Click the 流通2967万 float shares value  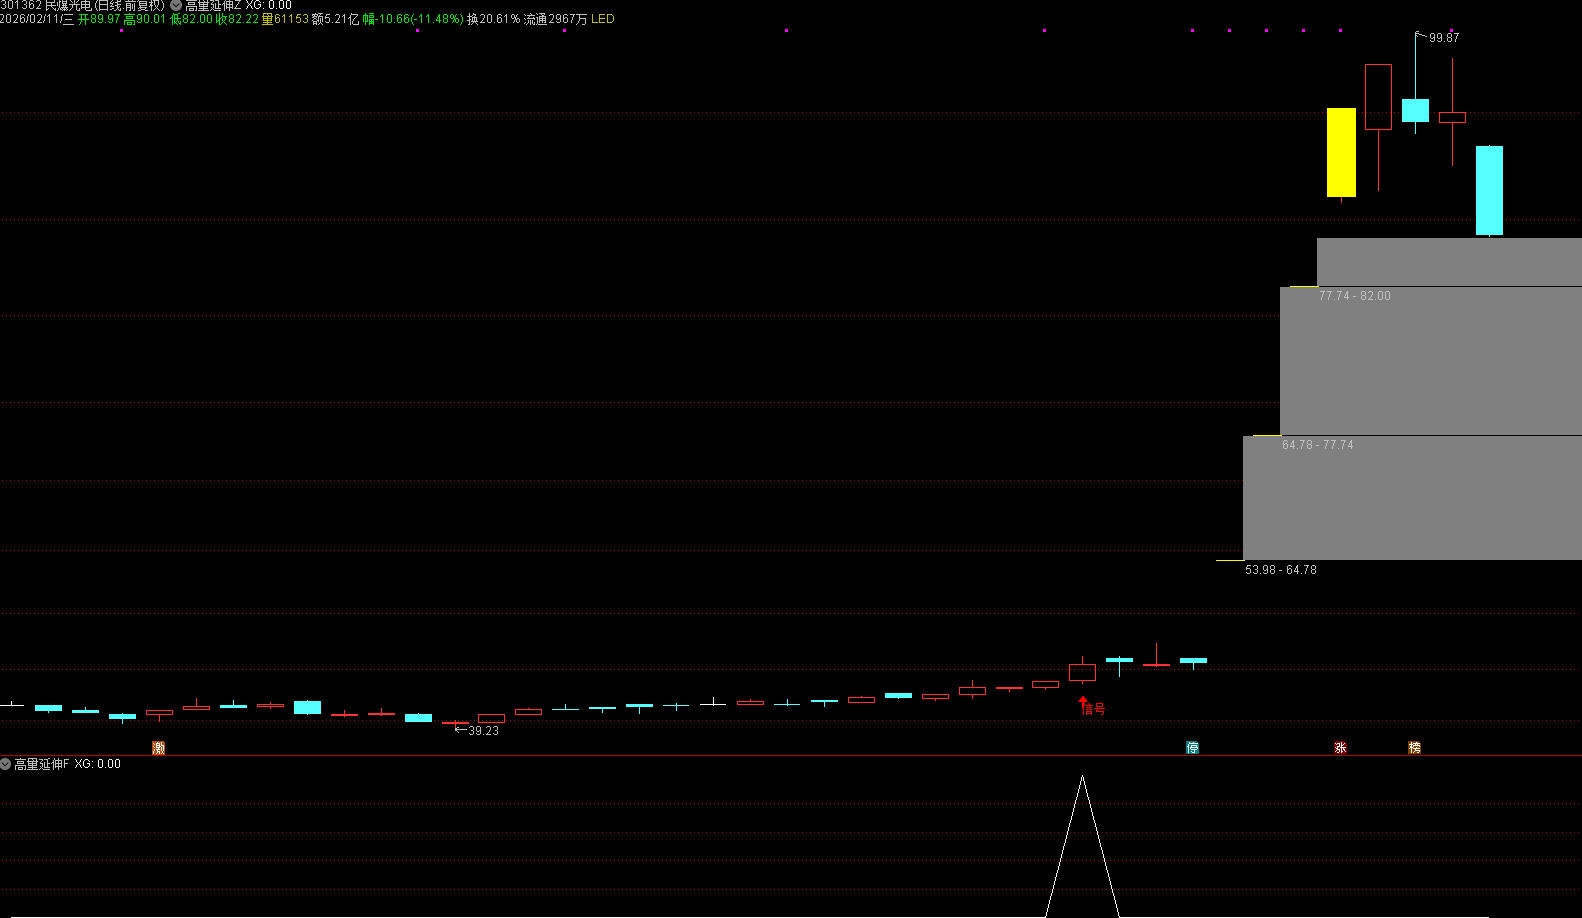click(x=556, y=19)
